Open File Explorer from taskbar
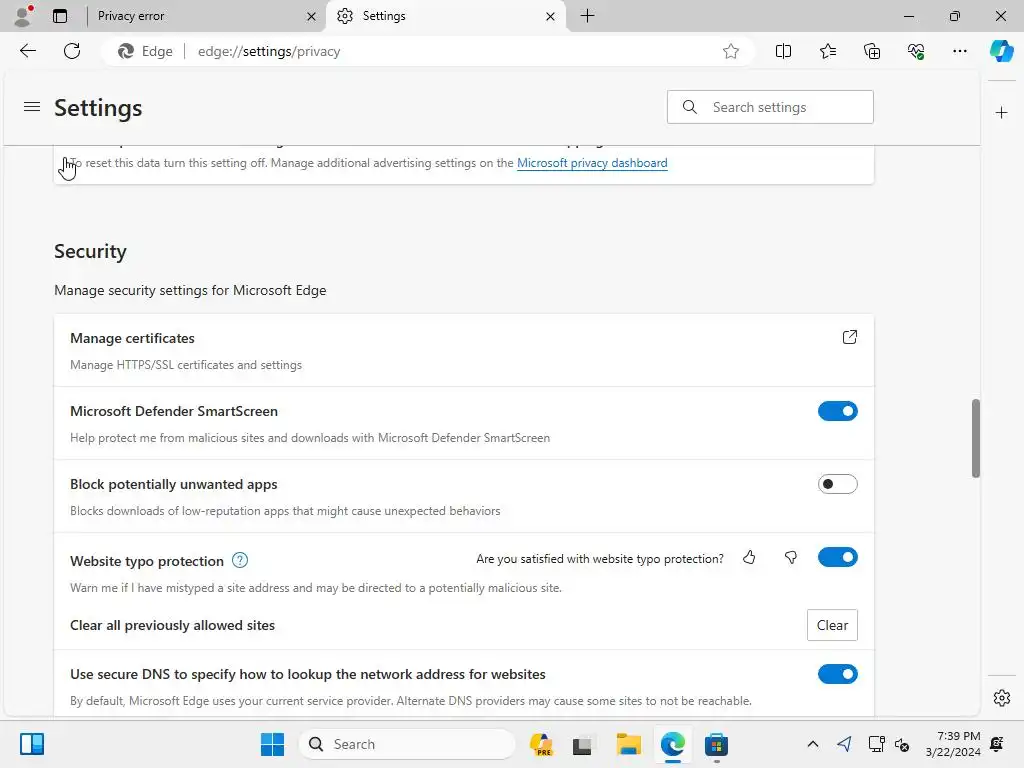Image resolution: width=1024 pixels, height=768 pixels. click(x=628, y=744)
